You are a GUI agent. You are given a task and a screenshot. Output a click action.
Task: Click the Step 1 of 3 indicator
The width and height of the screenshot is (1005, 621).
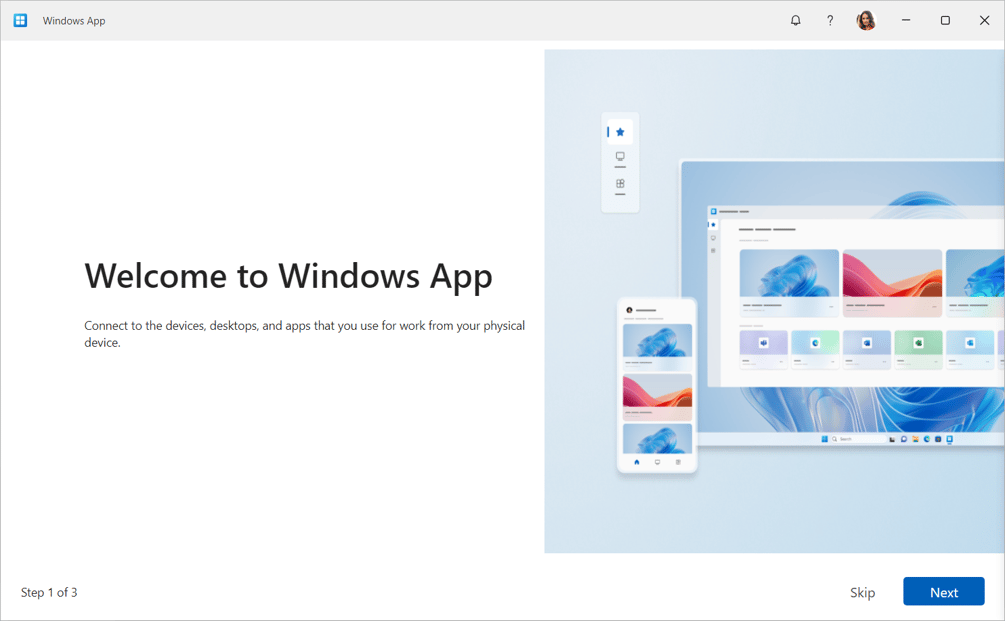48,592
